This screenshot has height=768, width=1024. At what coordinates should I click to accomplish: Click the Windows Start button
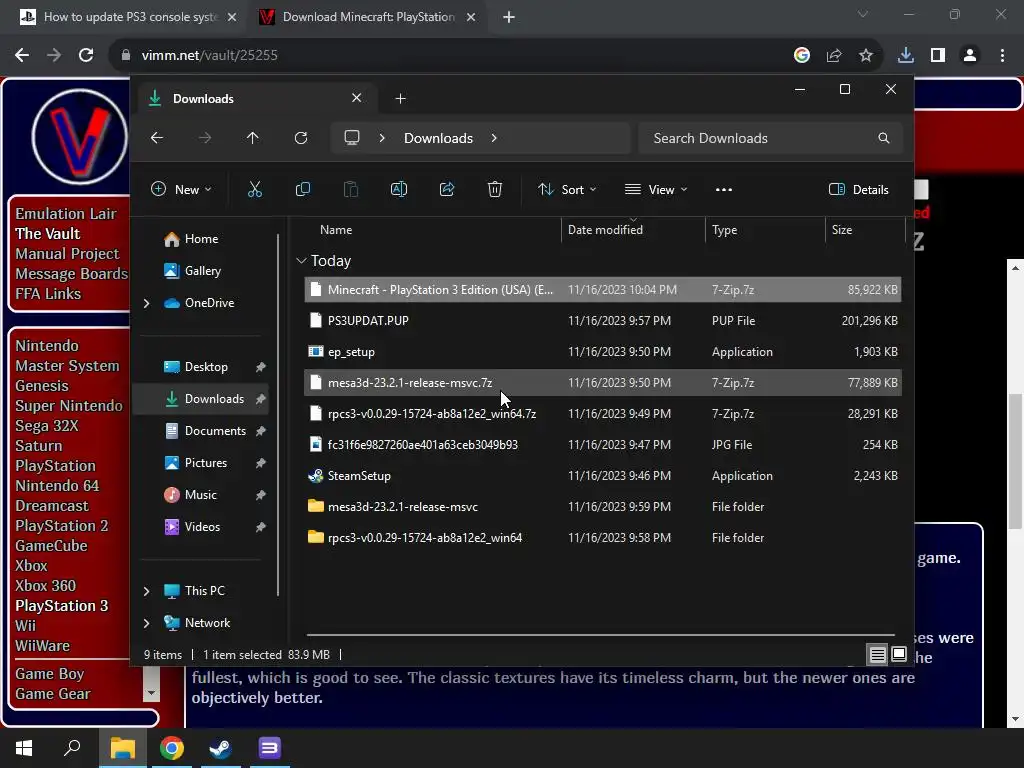24,748
